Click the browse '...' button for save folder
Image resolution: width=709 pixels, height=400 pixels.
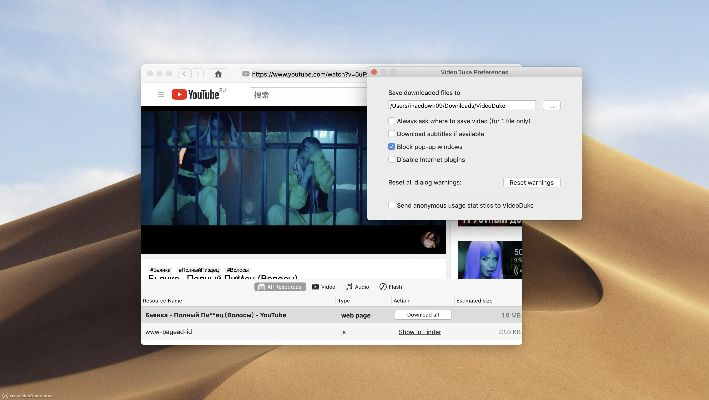551,105
